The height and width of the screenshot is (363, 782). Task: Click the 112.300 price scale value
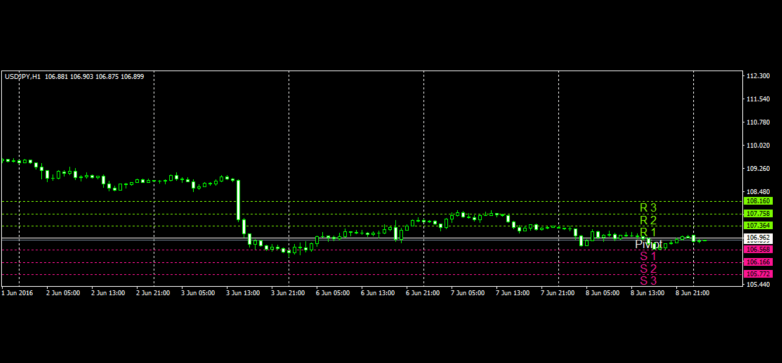tap(758, 76)
